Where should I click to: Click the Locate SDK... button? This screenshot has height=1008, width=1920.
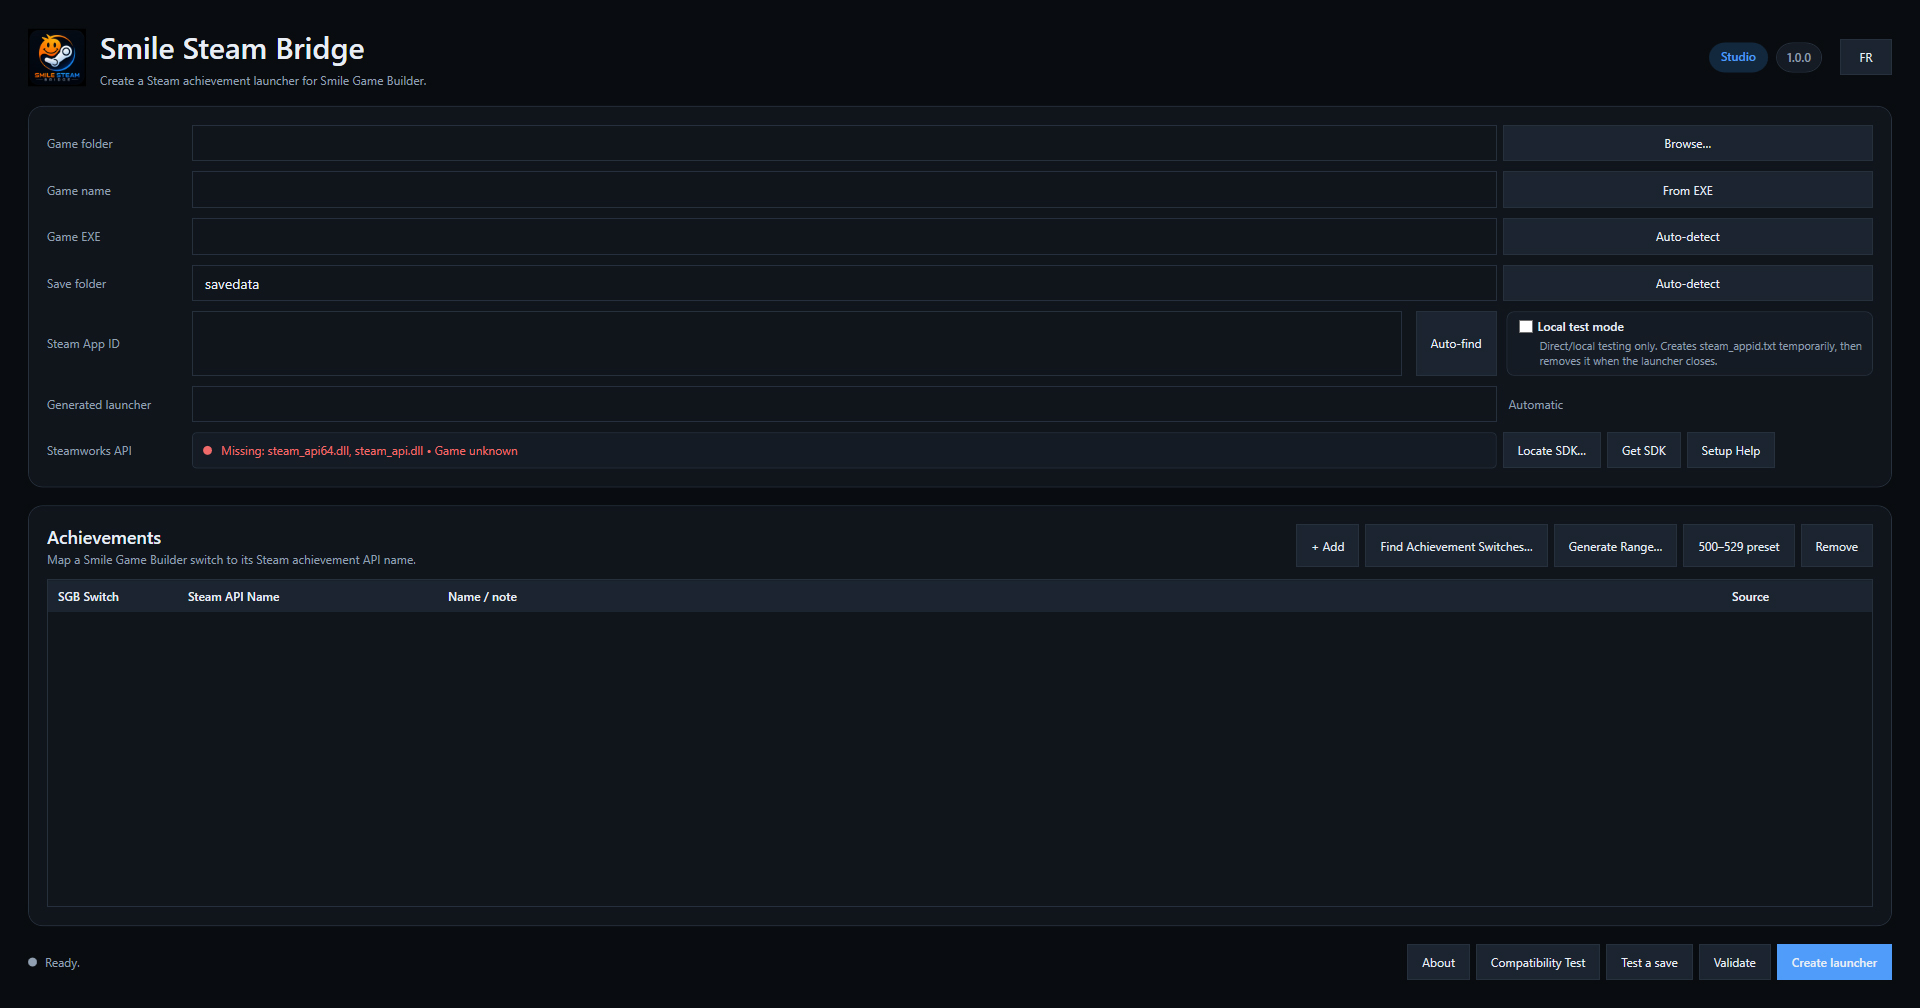click(x=1552, y=451)
